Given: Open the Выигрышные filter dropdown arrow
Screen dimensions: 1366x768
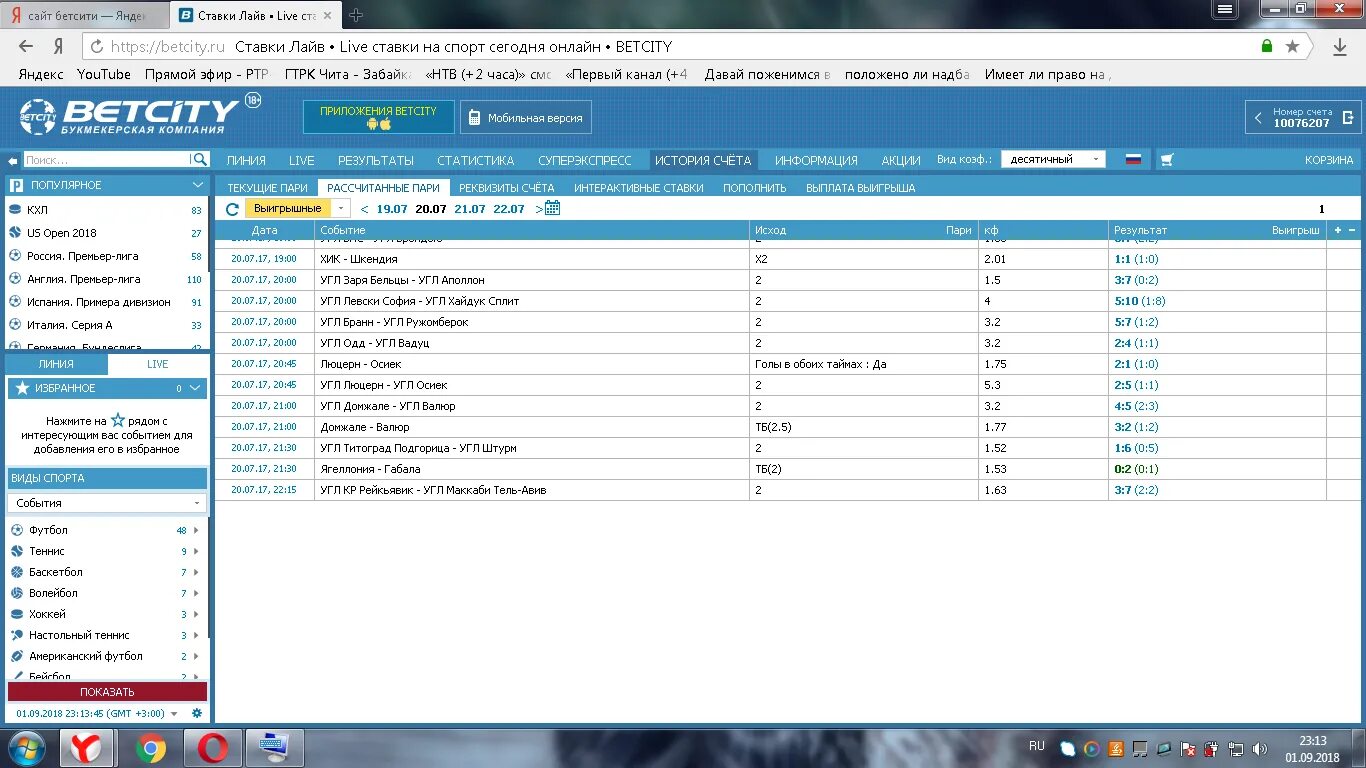Looking at the screenshot, I should pyautogui.click(x=341, y=209).
